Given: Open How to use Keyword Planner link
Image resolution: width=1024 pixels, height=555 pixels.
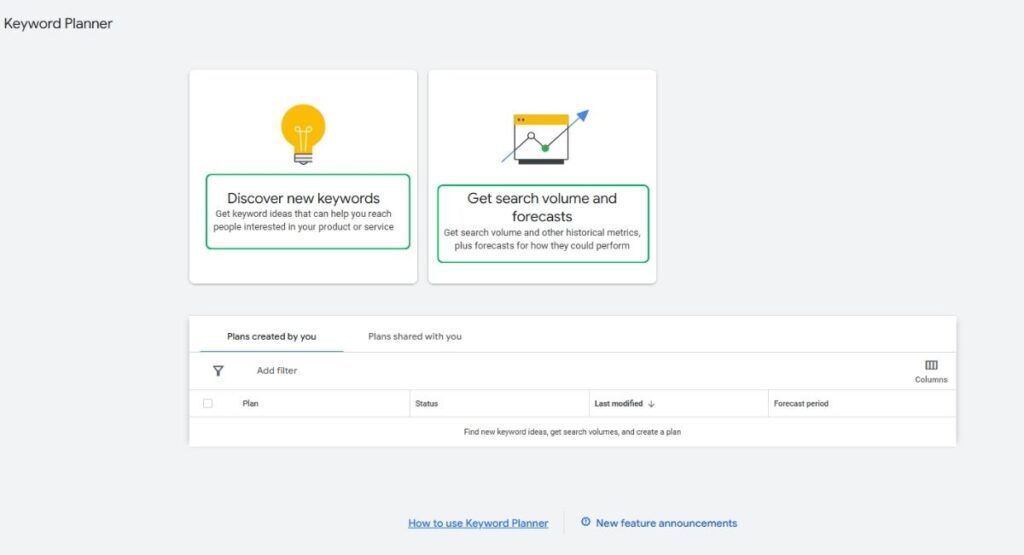Looking at the screenshot, I should pos(478,523).
